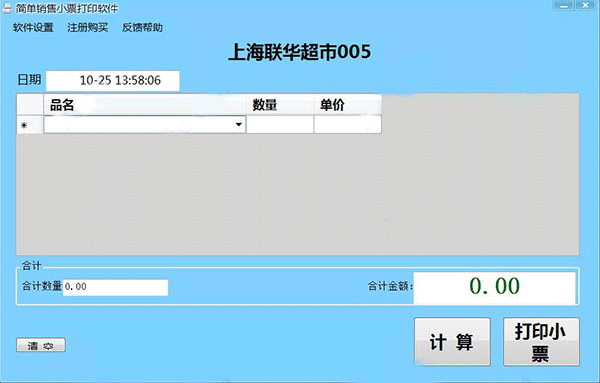
Task: Click the printer icon in title bar
Action: tap(7, 8)
